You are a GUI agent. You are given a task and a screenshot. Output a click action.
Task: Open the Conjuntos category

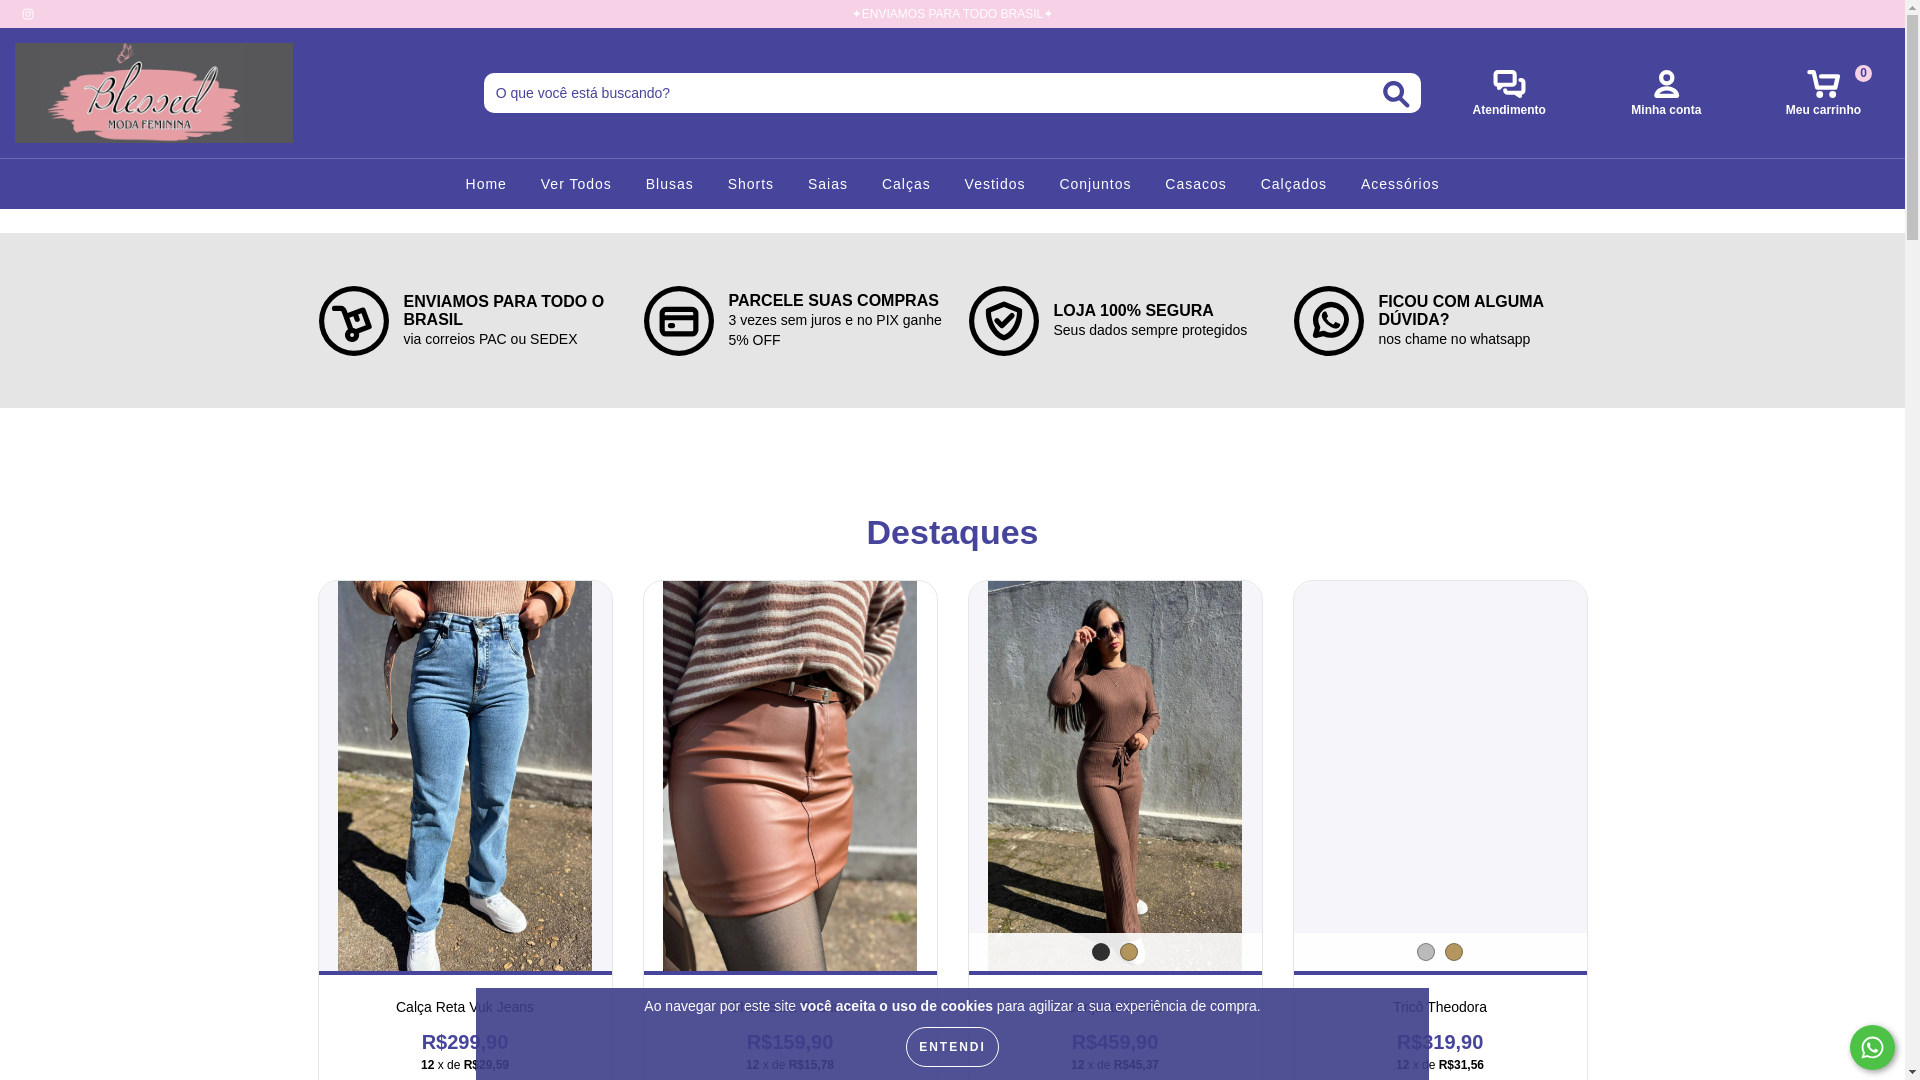(x=1095, y=184)
